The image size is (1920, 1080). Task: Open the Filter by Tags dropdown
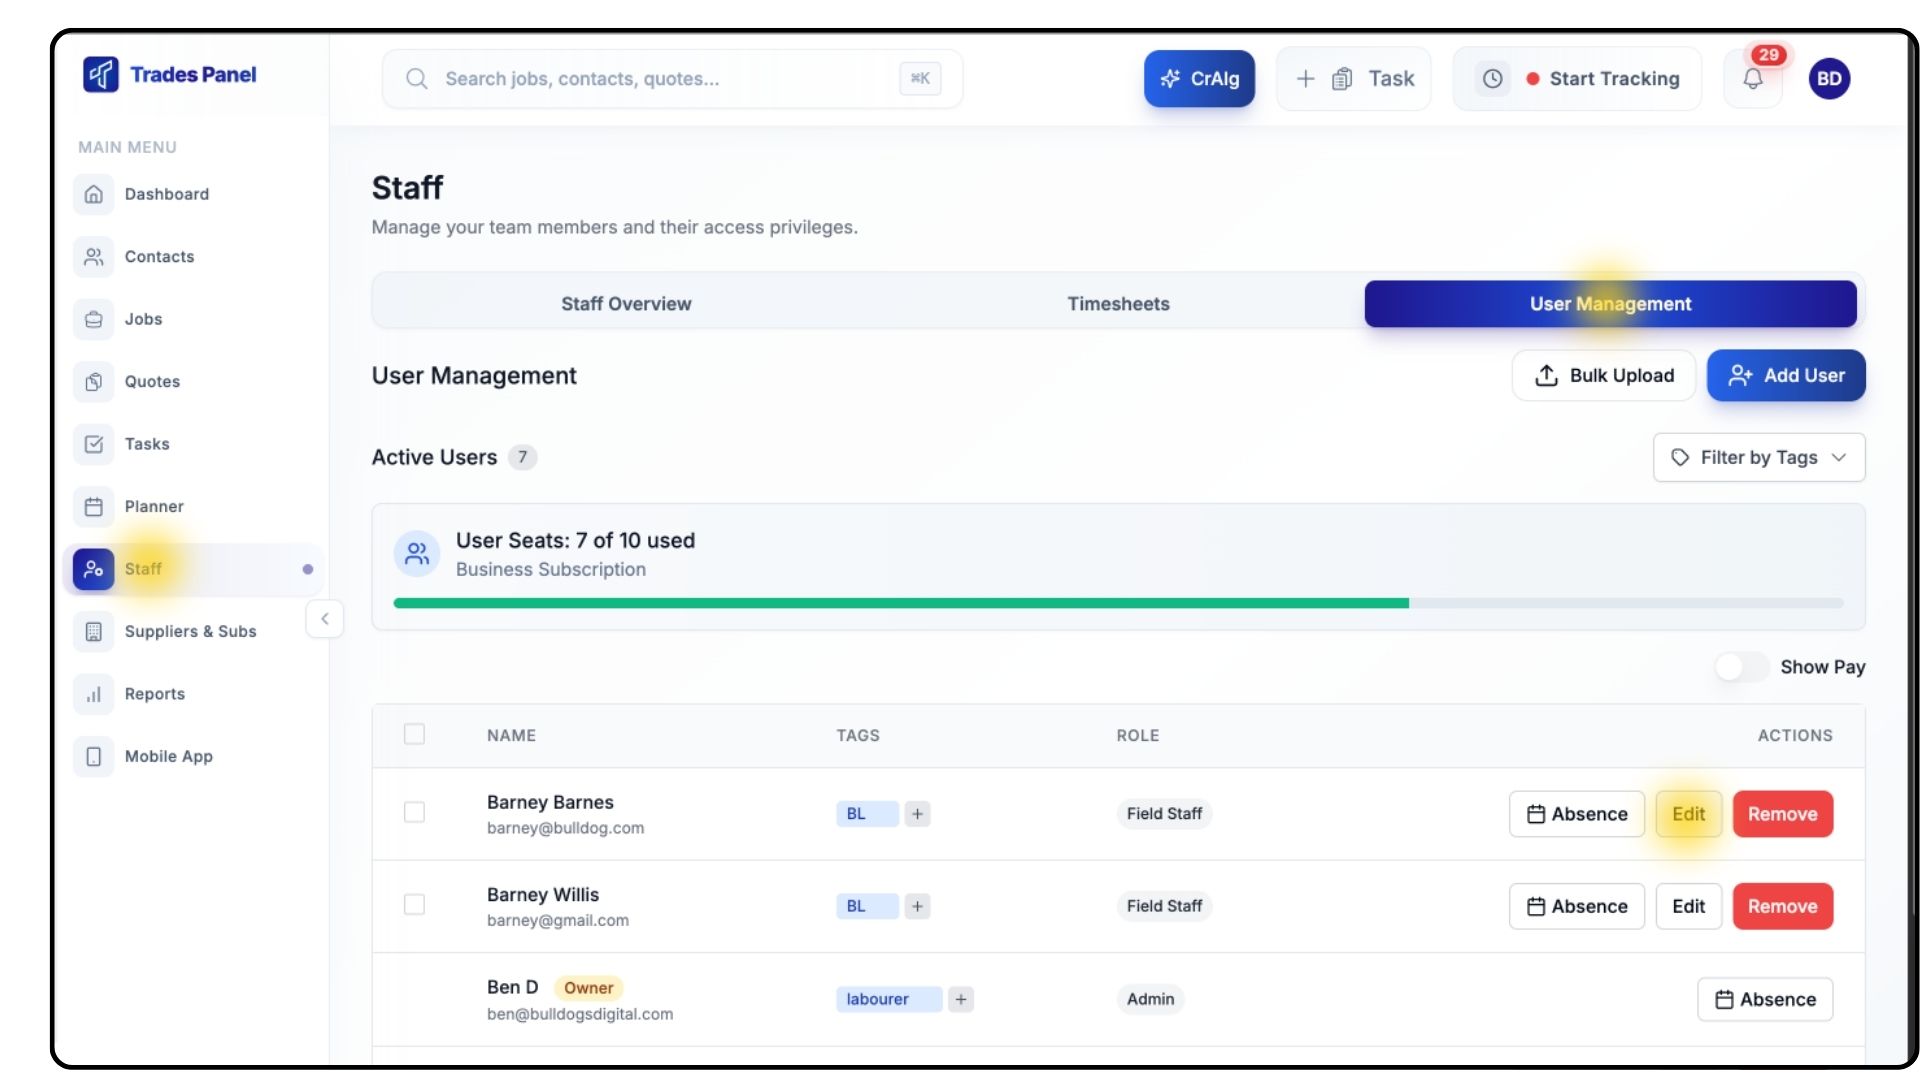[x=1759, y=458]
